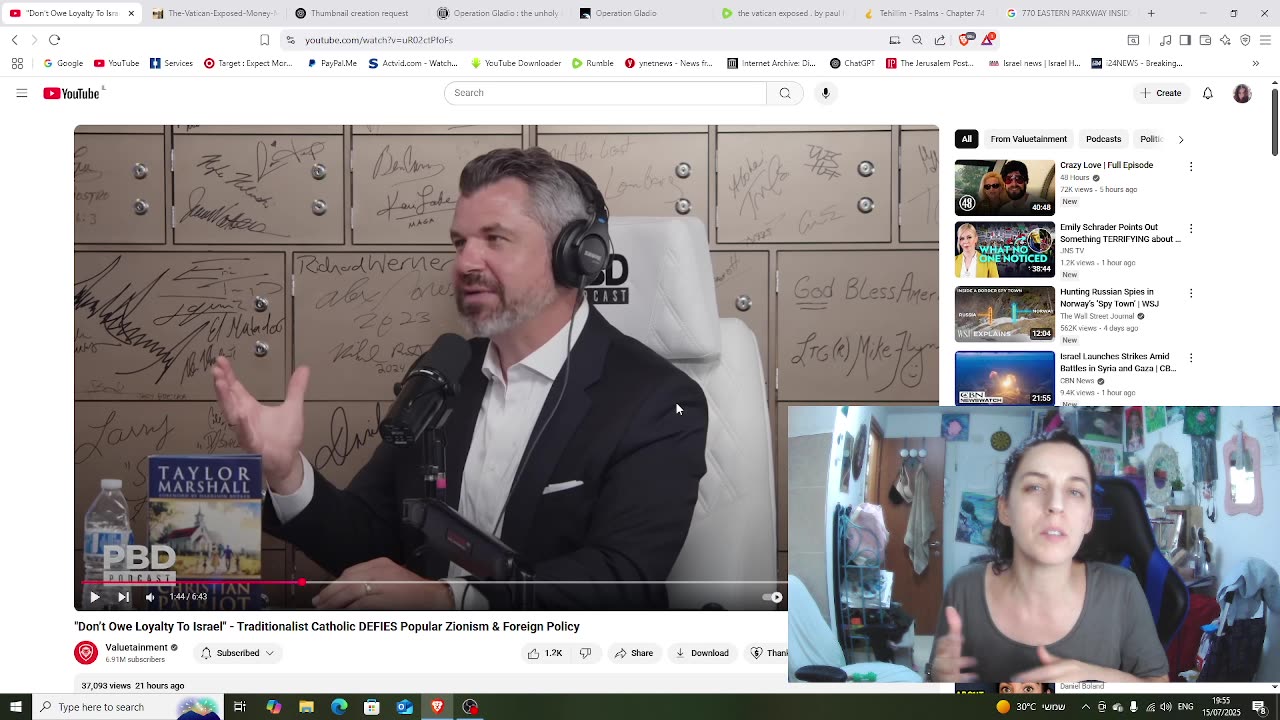Click Create button in YouTube header
Viewport: 1280px width, 720px height.
pyautogui.click(x=1160, y=93)
